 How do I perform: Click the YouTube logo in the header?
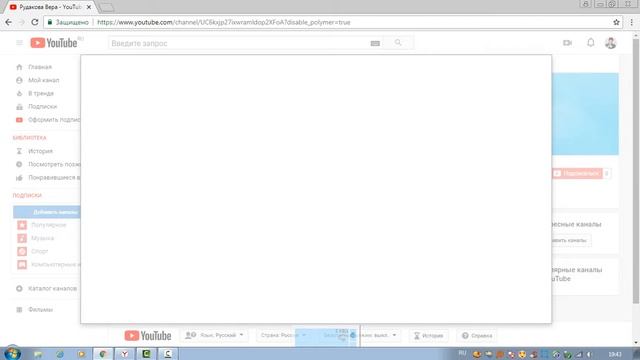click(54, 43)
